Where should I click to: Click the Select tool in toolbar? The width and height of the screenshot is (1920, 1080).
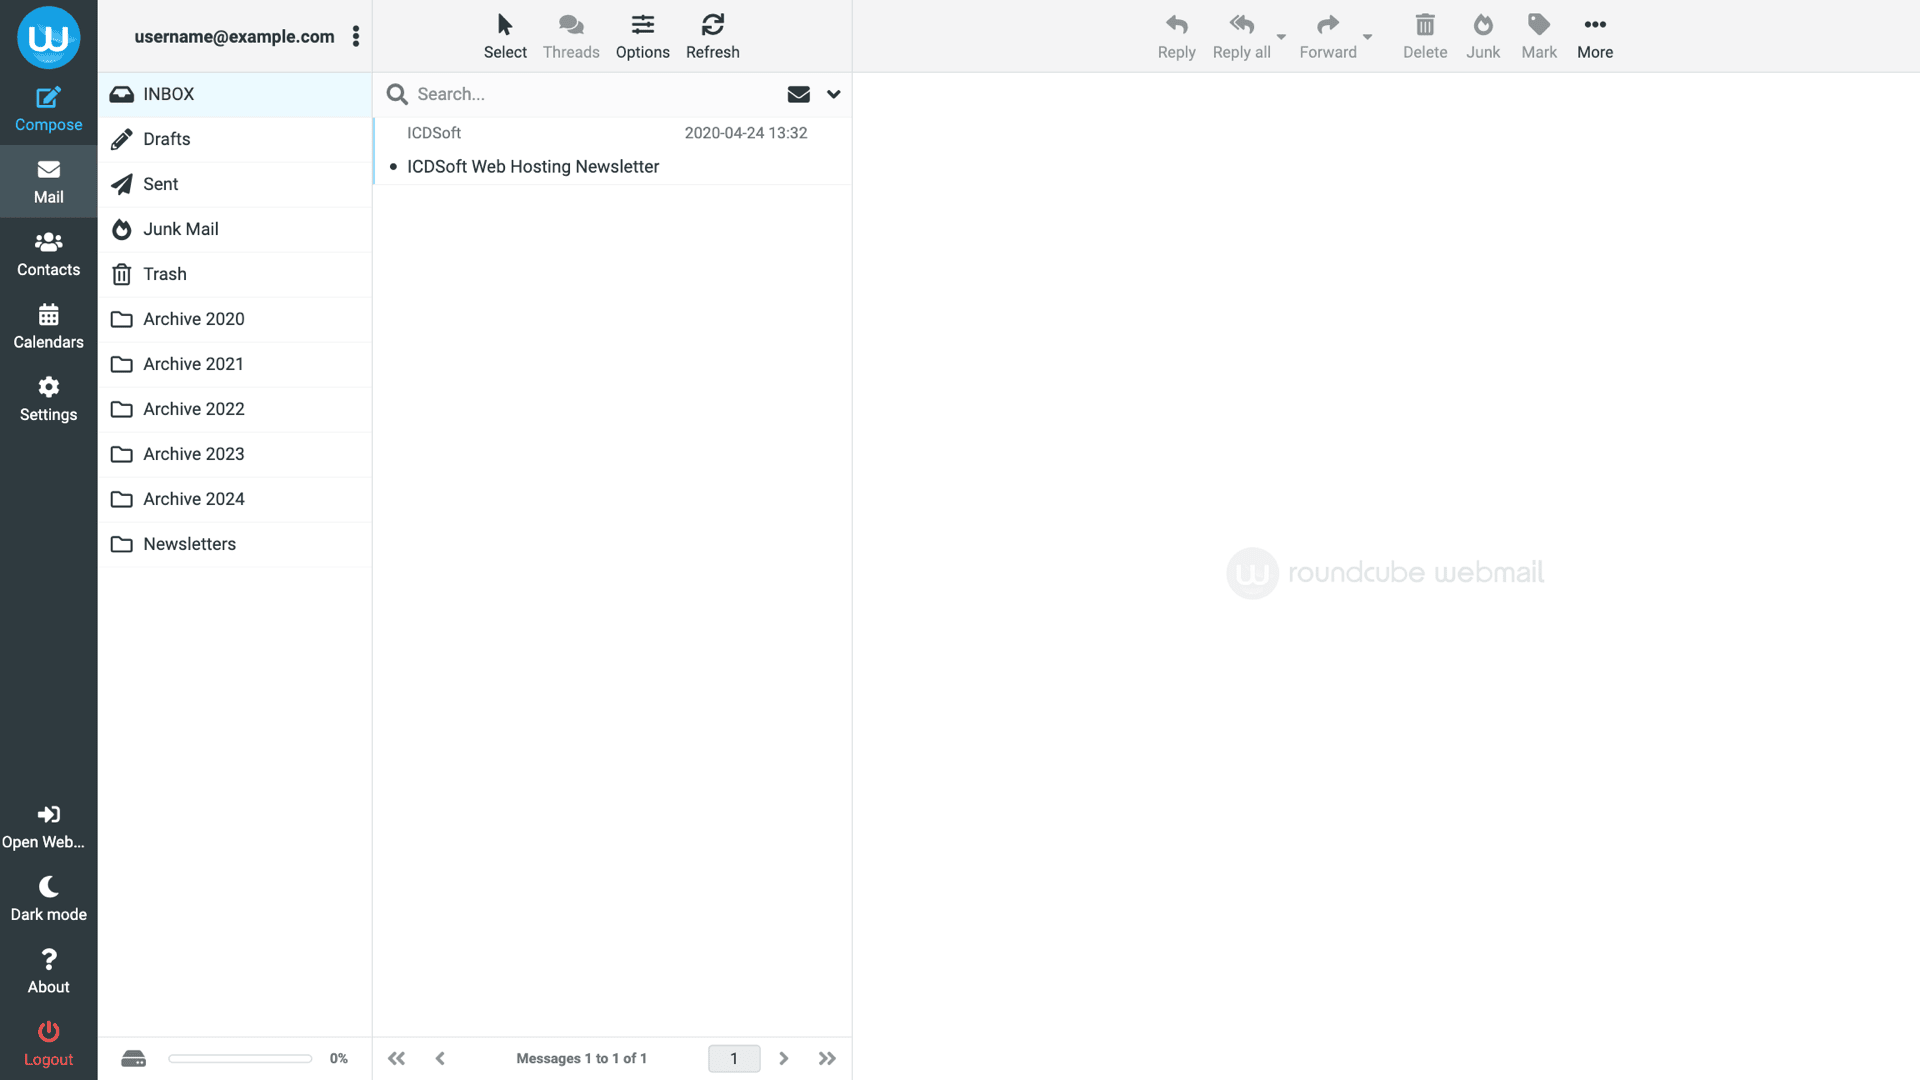[x=505, y=36]
